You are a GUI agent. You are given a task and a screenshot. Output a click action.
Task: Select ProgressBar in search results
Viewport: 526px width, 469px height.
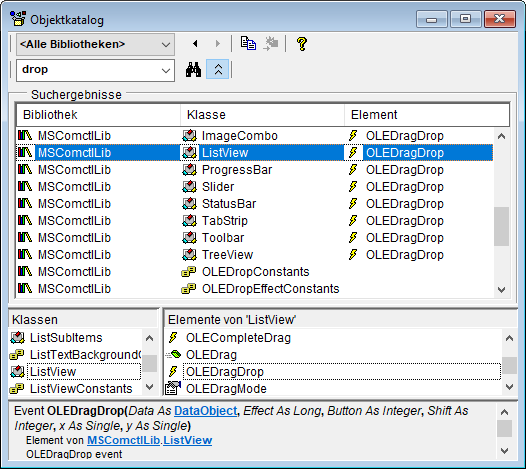[x=255, y=170]
